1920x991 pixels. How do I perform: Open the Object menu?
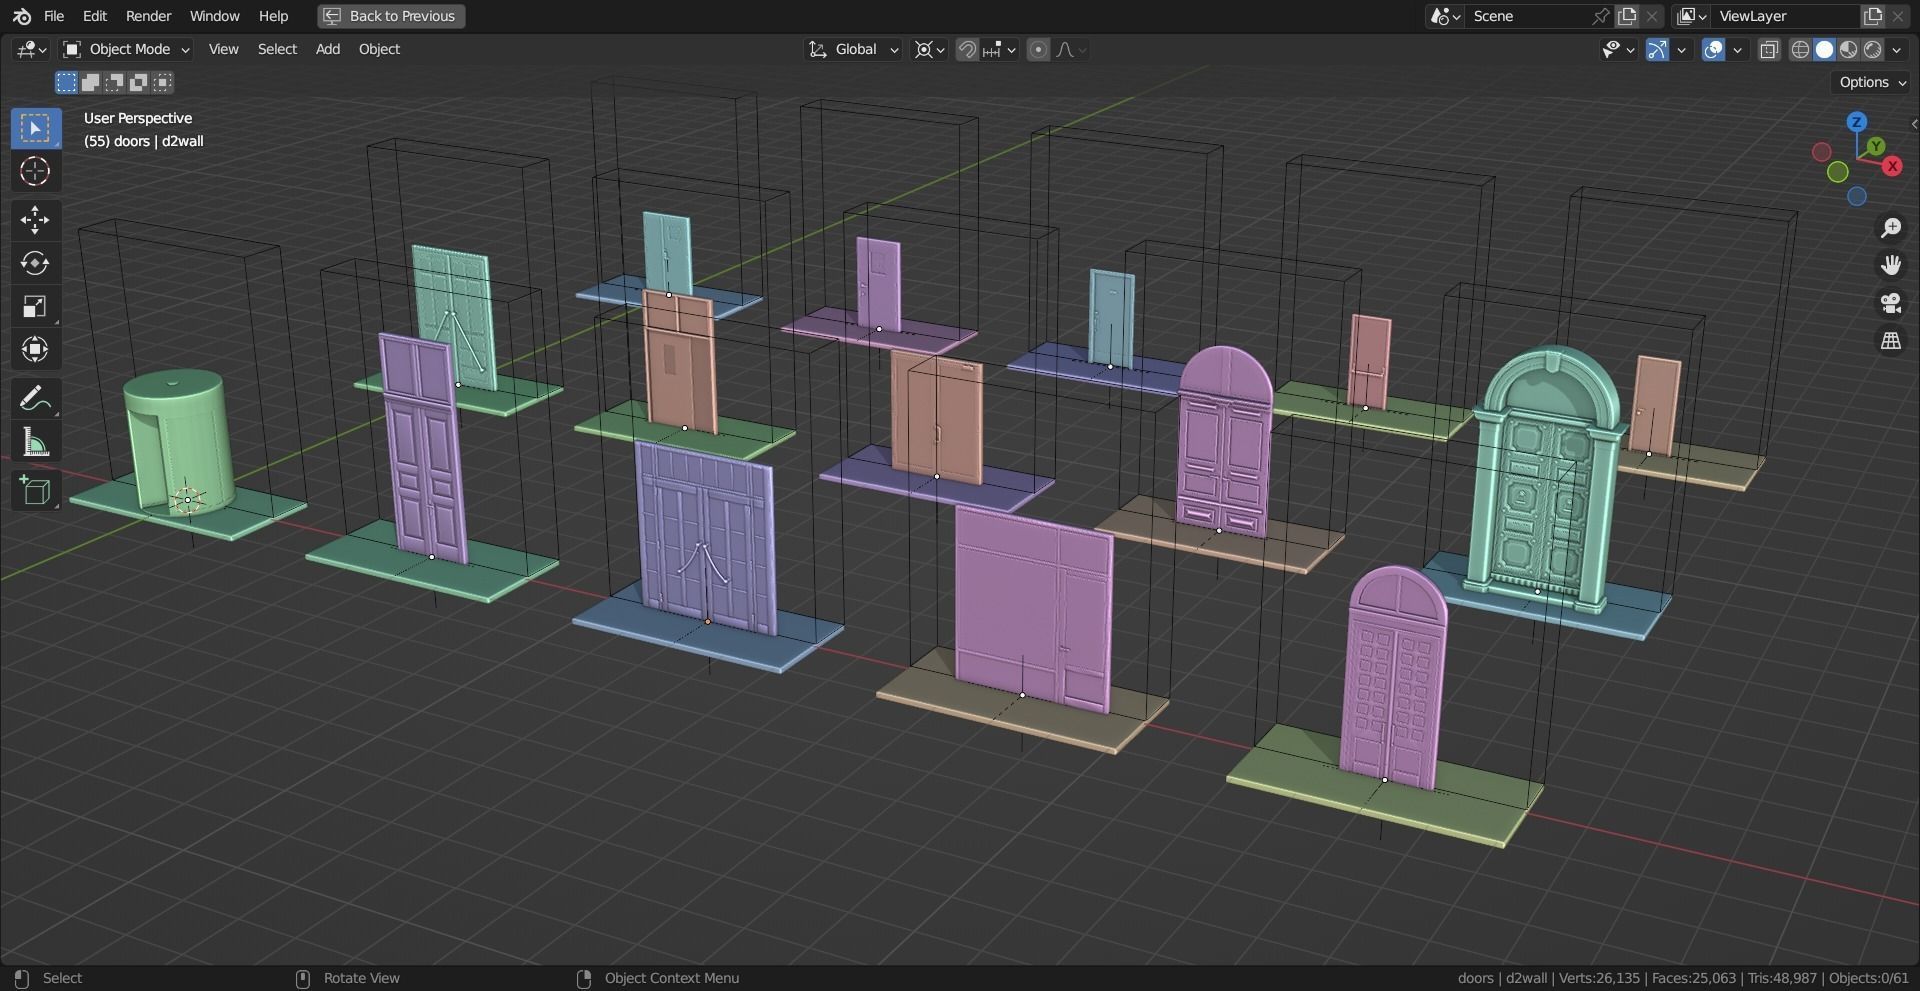(379, 49)
